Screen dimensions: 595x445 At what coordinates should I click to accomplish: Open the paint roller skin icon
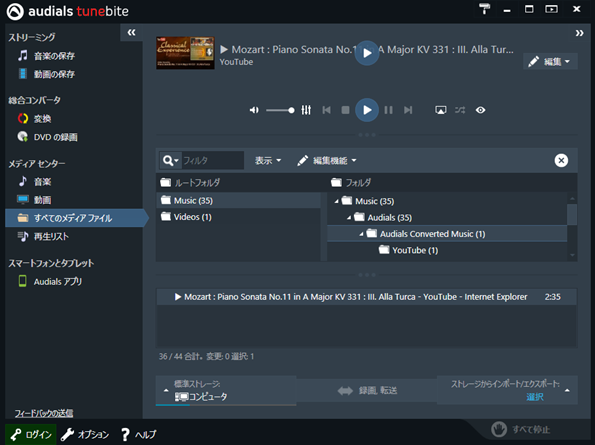(x=484, y=9)
